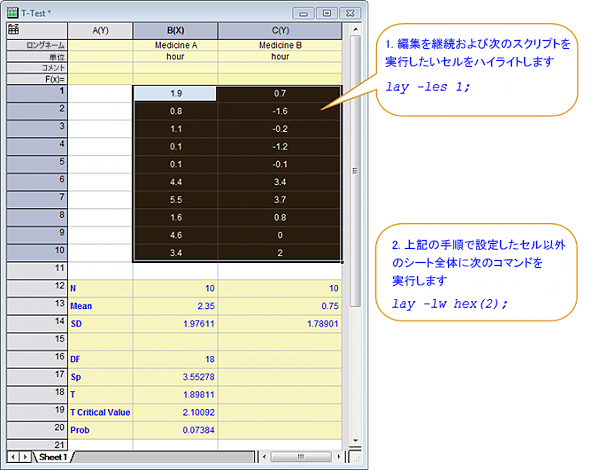Select the critical value 2.10092
Screen dimensions: 600x470
[175, 412]
